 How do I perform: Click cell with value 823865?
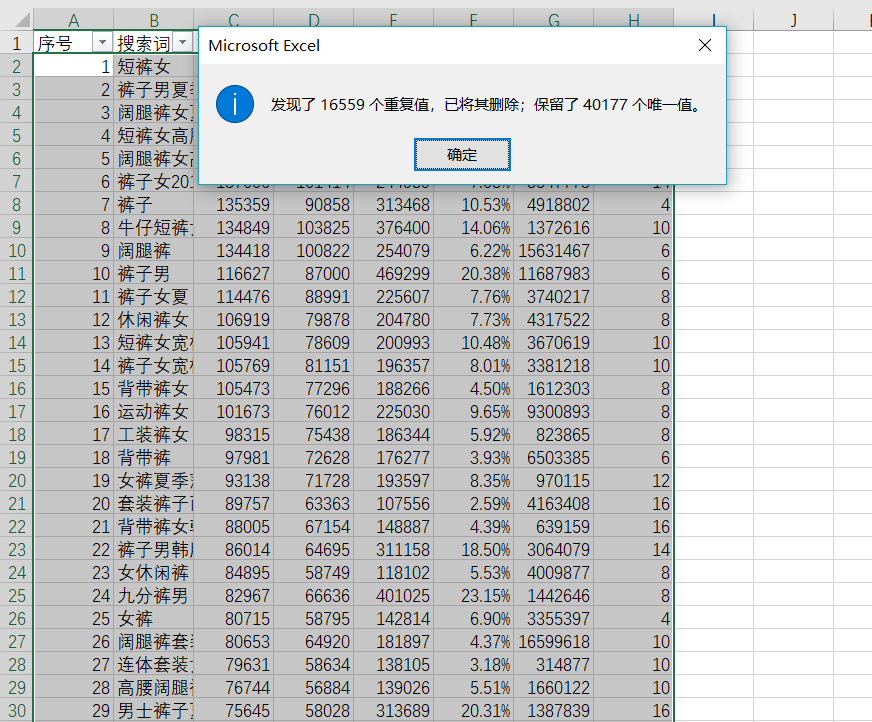point(554,434)
